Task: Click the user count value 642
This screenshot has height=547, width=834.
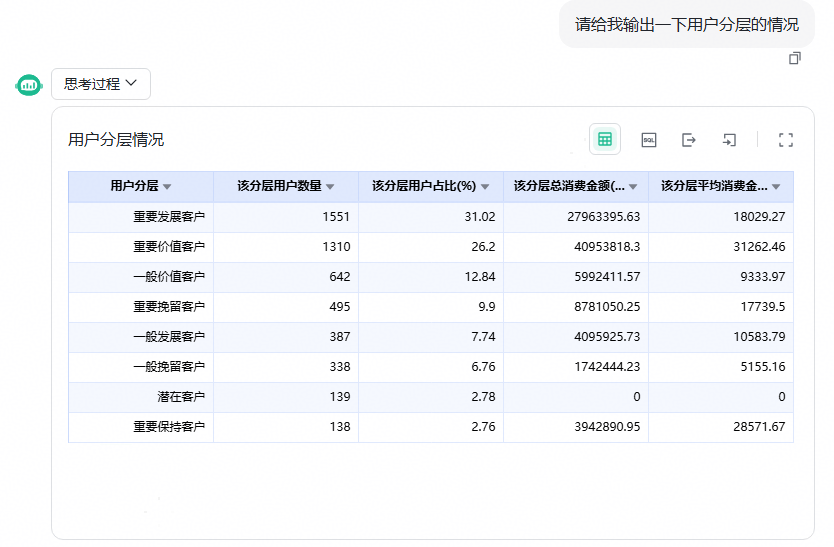Action: 340,277
